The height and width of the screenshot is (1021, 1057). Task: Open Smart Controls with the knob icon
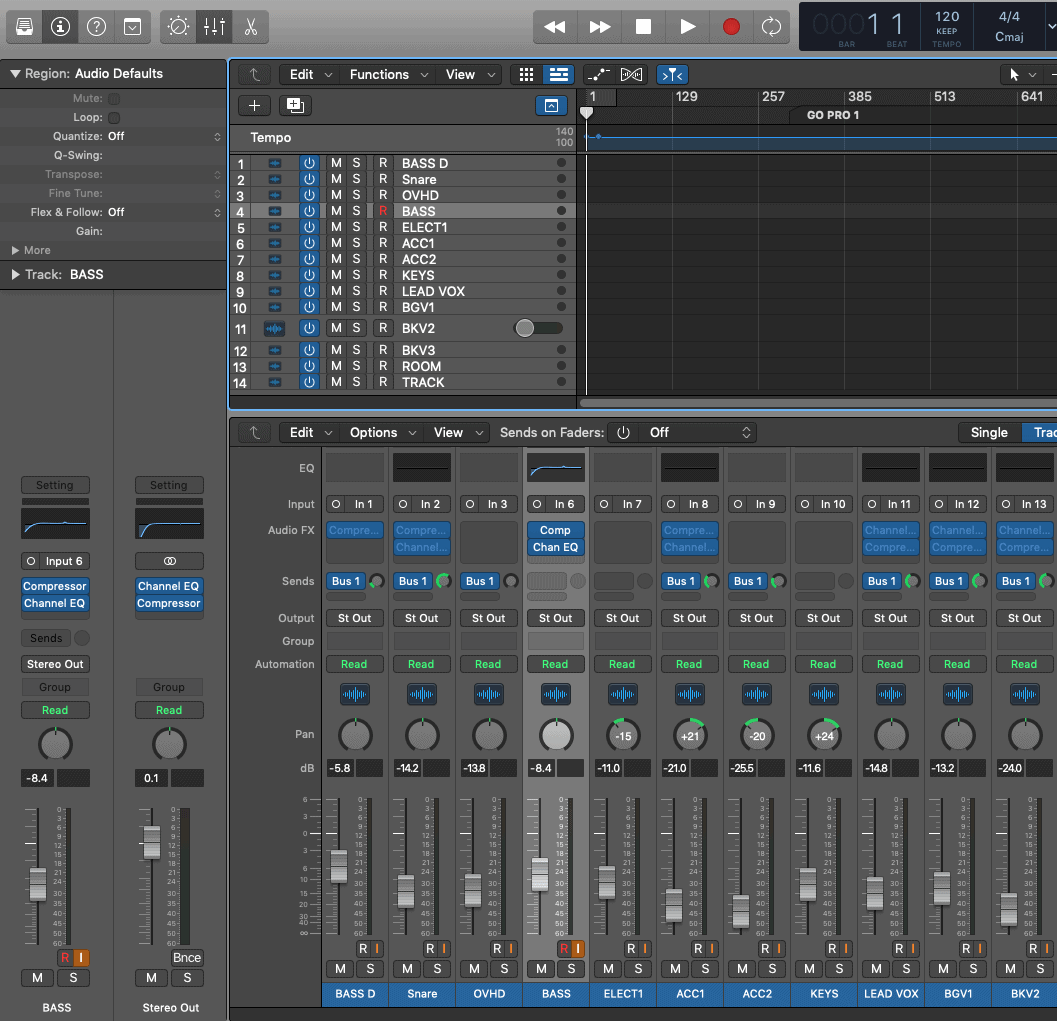(177, 27)
